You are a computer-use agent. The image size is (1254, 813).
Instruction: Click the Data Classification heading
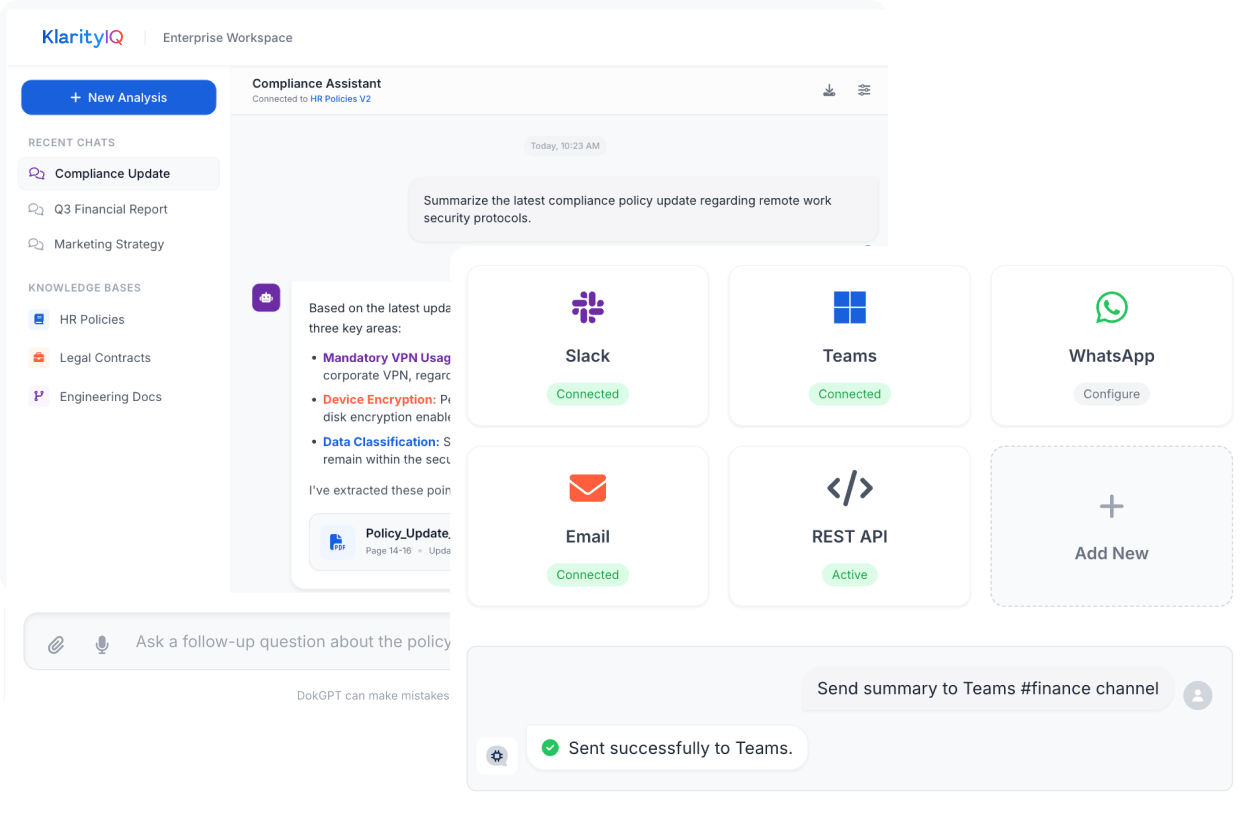[x=381, y=441]
